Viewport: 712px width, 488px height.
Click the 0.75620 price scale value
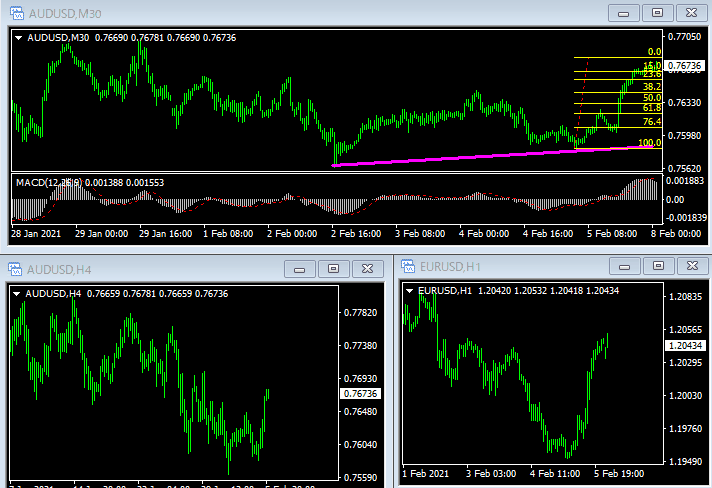click(685, 169)
